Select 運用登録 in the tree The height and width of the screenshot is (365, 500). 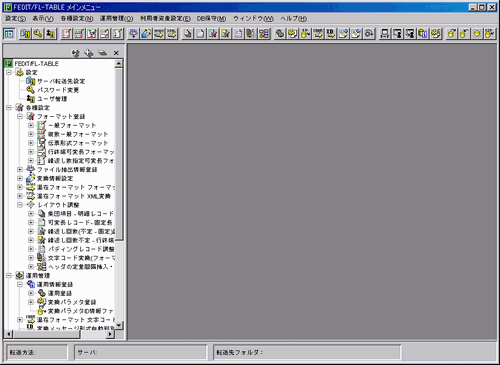[60, 293]
